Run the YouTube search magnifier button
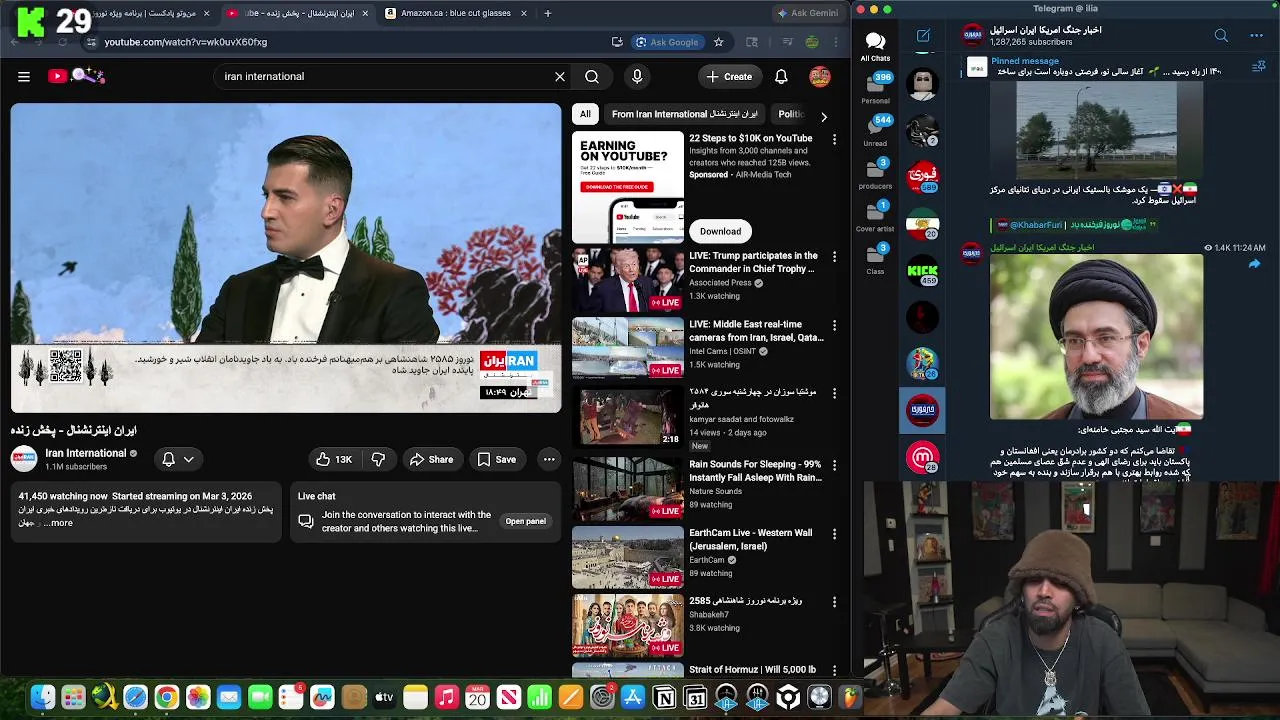The height and width of the screenshot is (720, 1280). pos(592,76)
